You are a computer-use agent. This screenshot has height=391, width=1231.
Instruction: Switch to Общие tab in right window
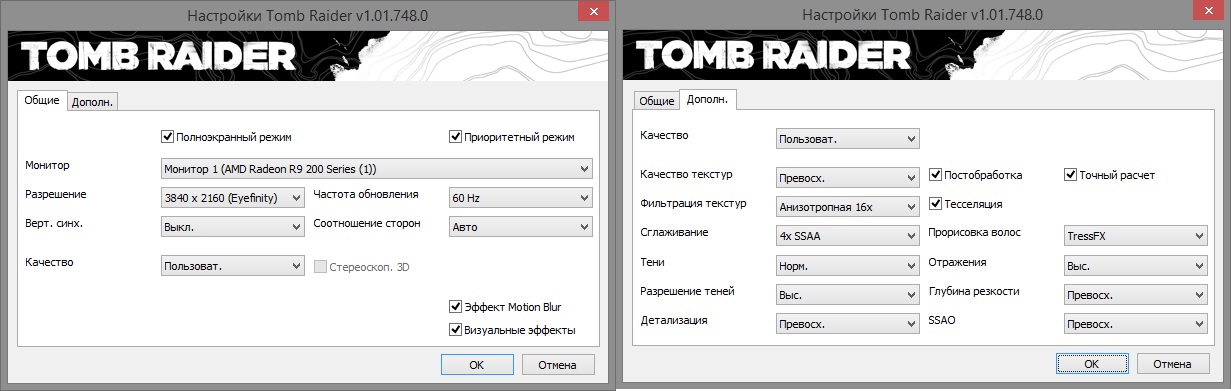[657, 101]
